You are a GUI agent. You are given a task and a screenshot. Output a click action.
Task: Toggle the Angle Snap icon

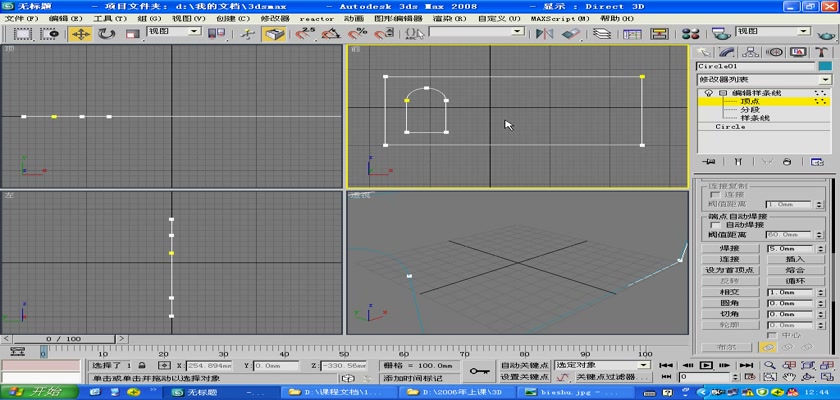pos(331,34)
